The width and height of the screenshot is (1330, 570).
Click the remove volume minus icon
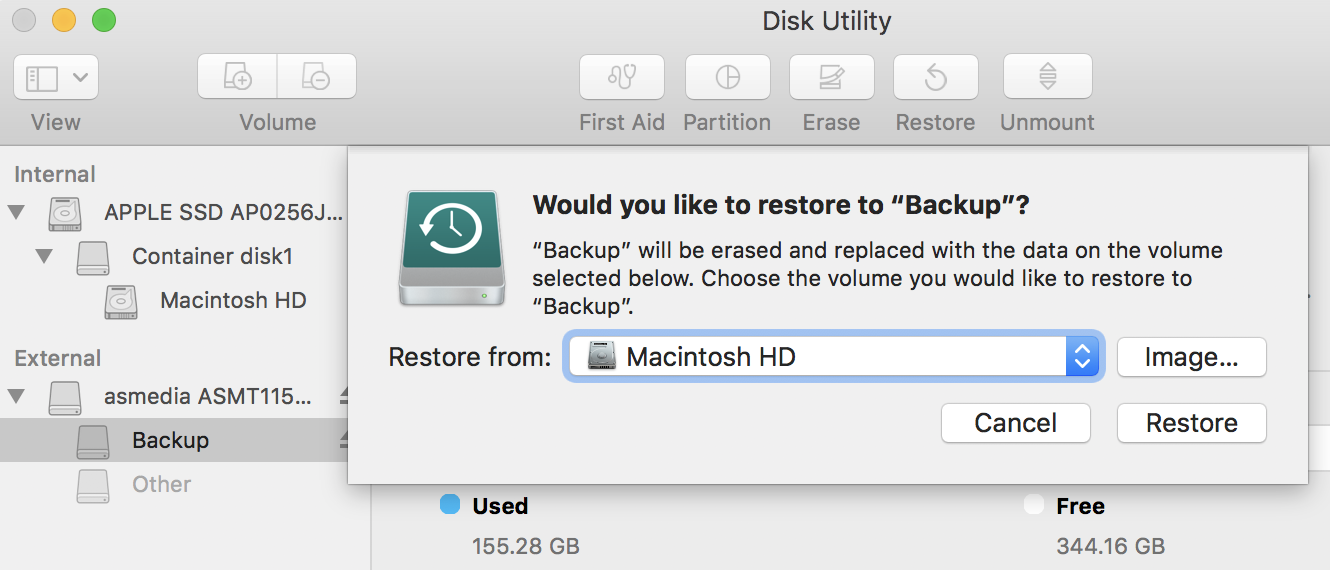tap(317, 77)
